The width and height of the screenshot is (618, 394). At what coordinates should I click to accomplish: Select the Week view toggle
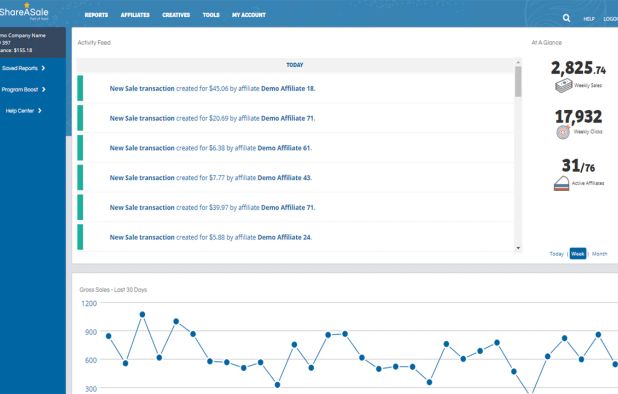tap(578, 254)
